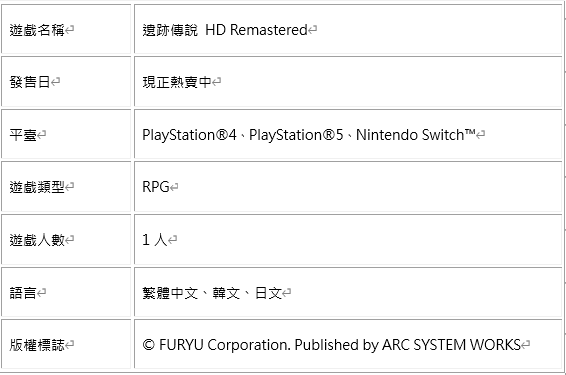
Task: Click on ARC SYSTEM WORKS text
Action: (451, 345)
